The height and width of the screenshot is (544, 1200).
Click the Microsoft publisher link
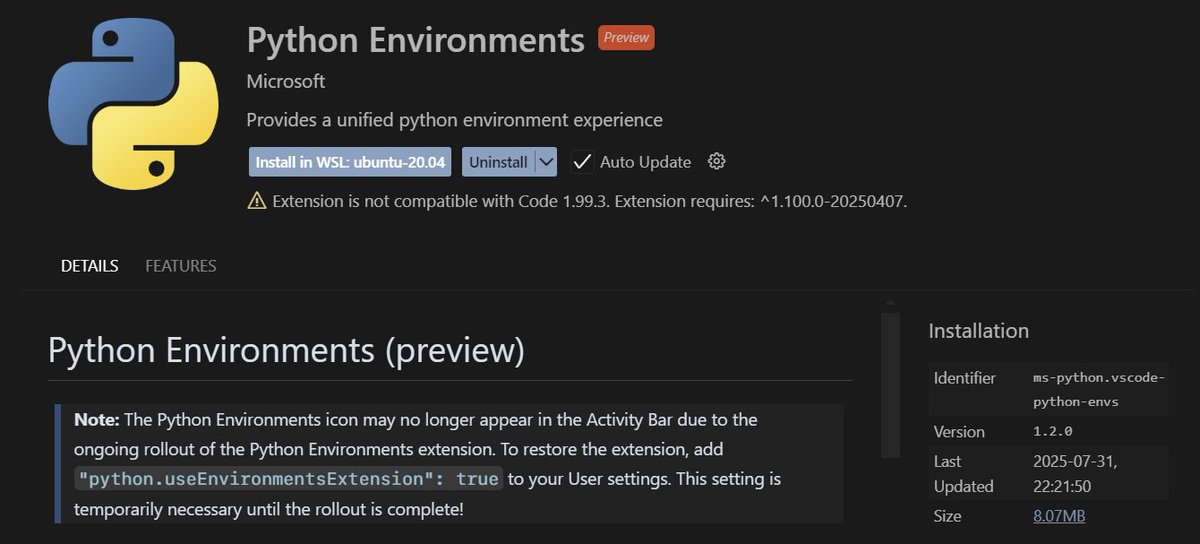point(286,81)
